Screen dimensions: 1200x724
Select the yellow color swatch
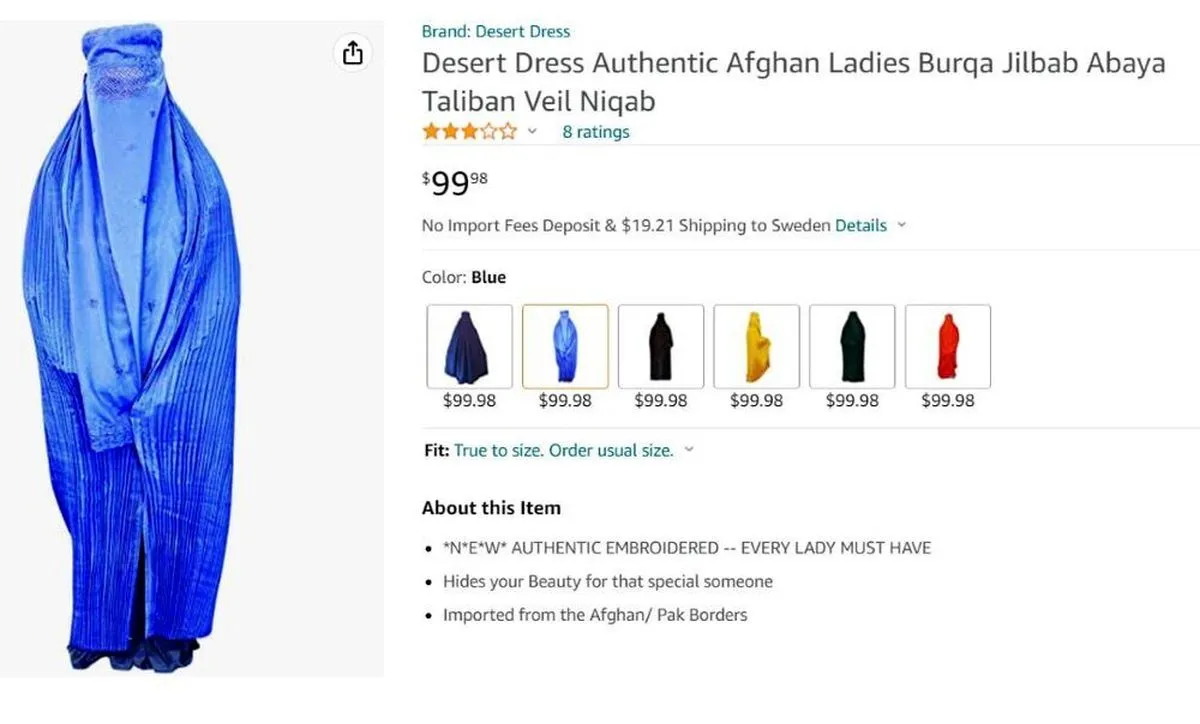click(756, 346)
